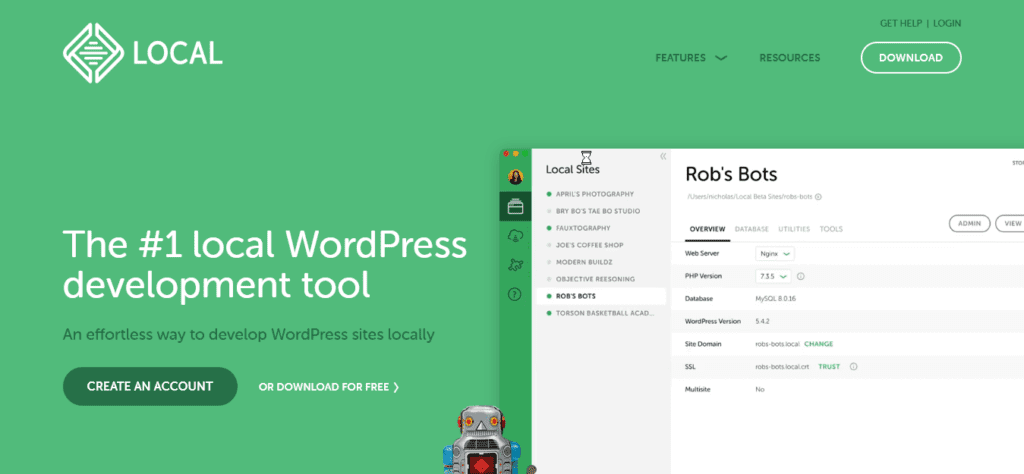Open the help question mark icon in sidebar
The height and width of the screenshot is (474, 1024).
click(515, 294)
